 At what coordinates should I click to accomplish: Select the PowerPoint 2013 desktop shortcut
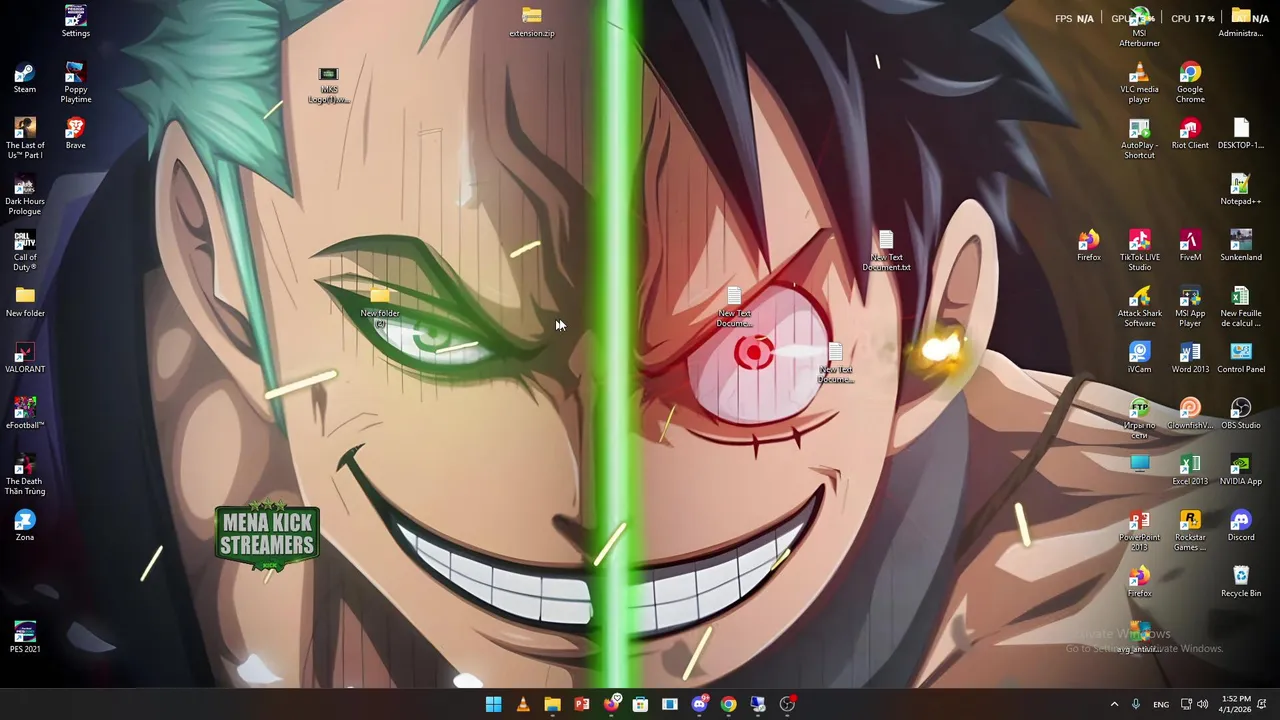[x=1139, y=531]
